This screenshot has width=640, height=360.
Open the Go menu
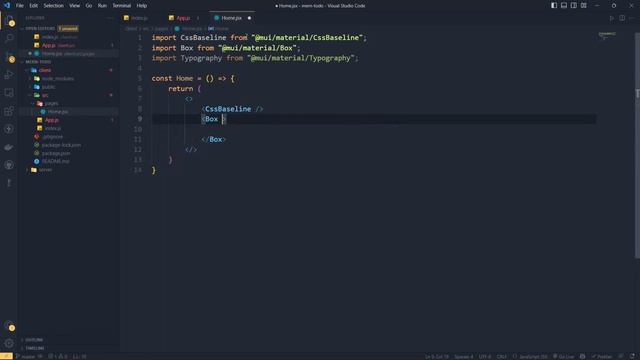pos(89,6)
